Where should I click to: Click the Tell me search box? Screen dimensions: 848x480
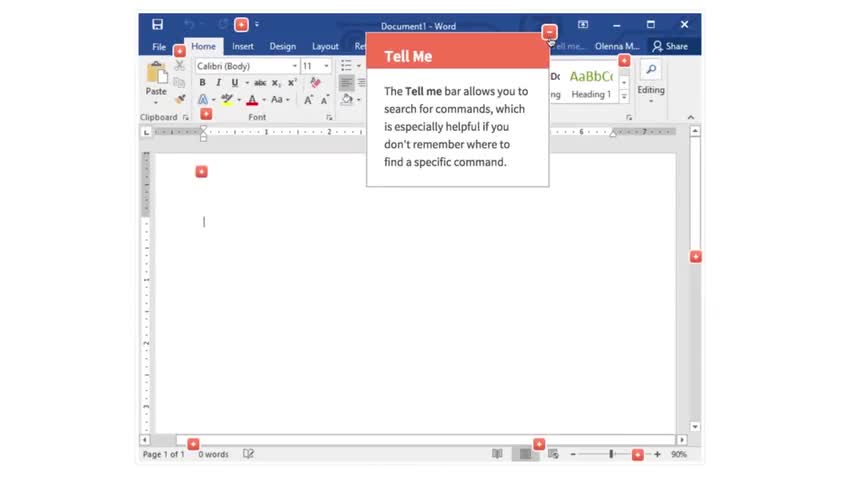click(x=568, y=46)
